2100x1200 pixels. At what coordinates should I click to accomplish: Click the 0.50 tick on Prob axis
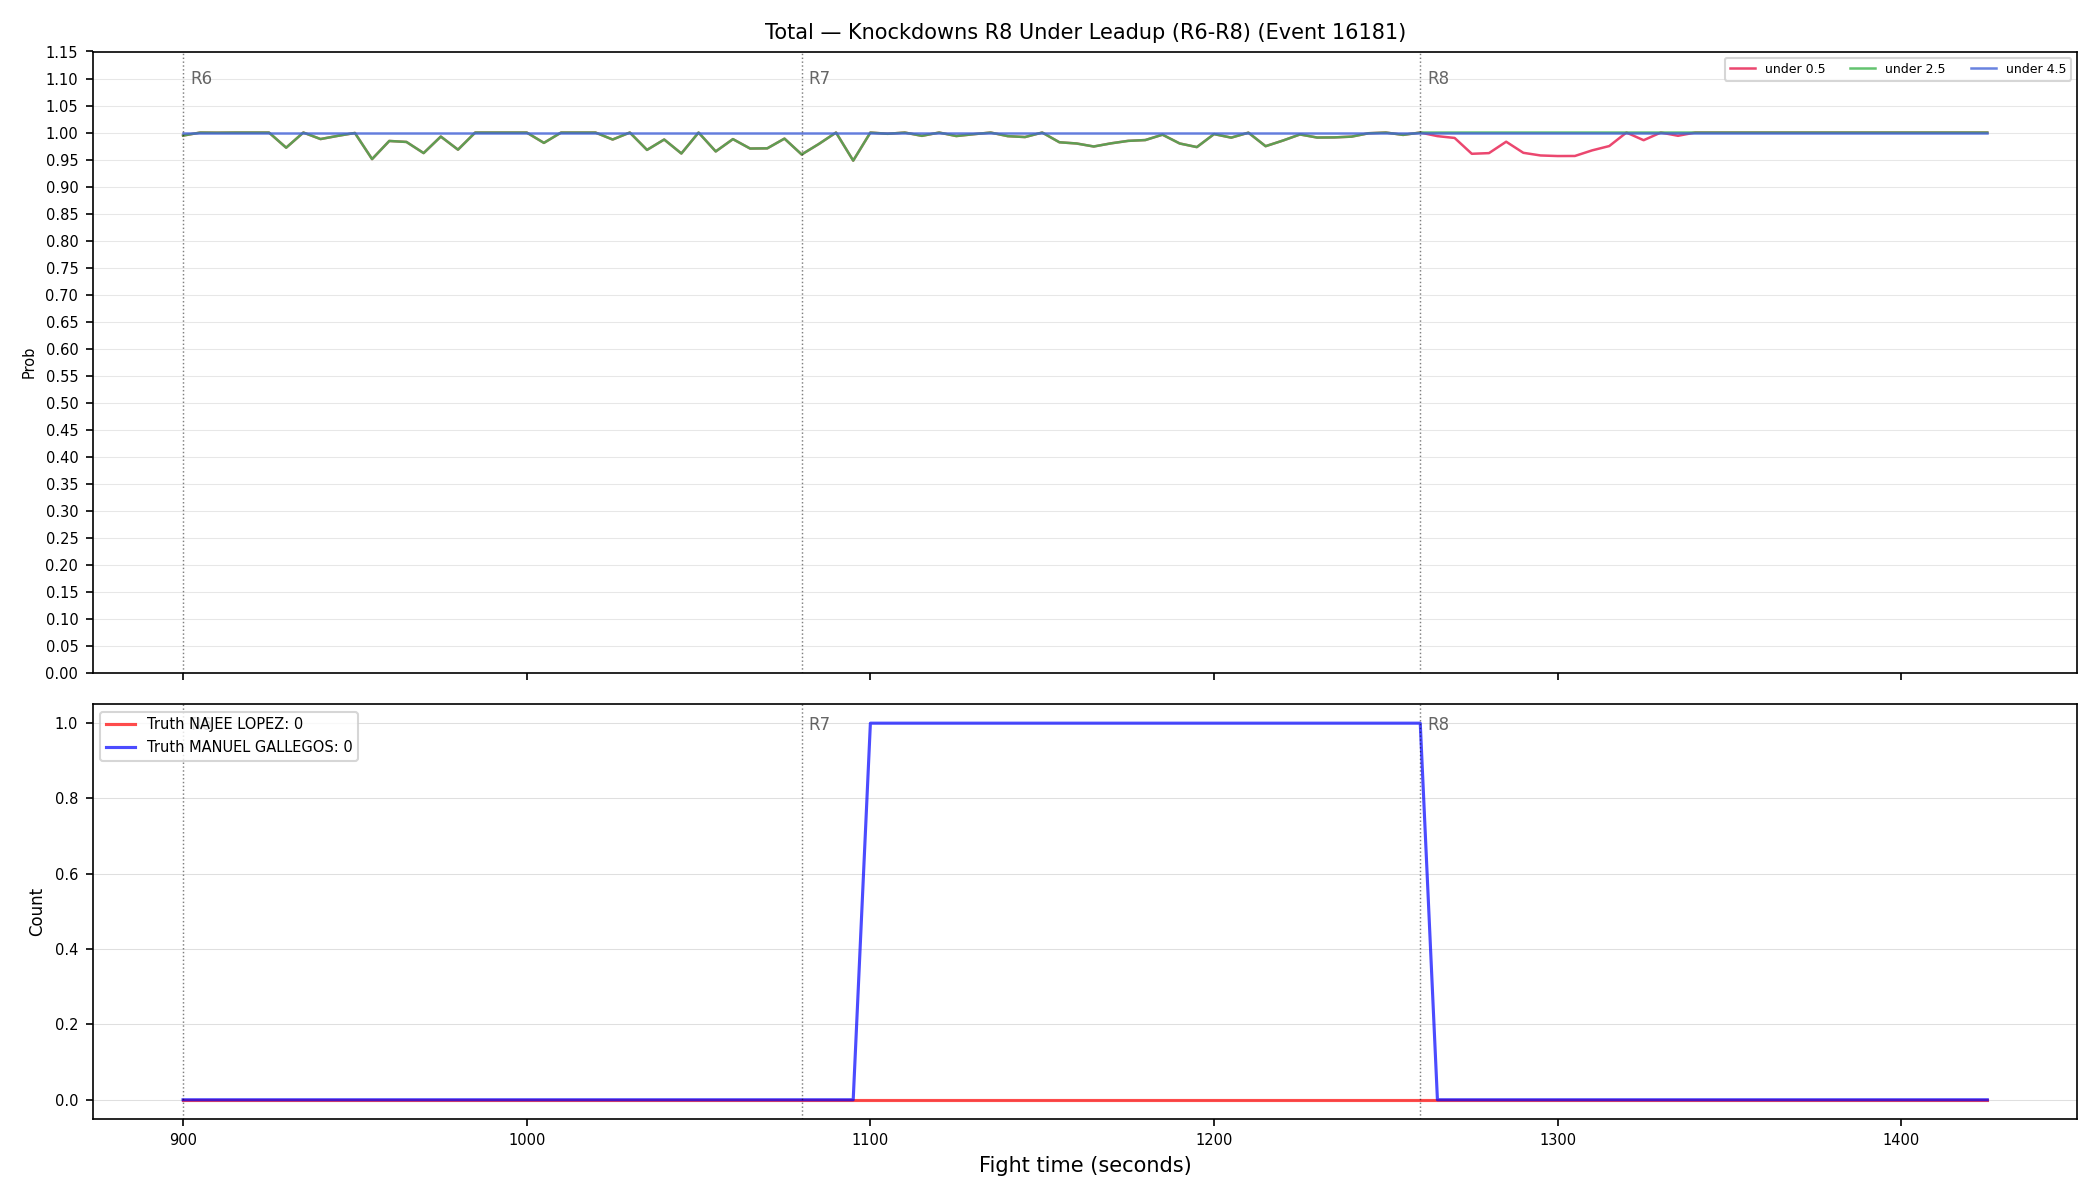tap(61, 404)
